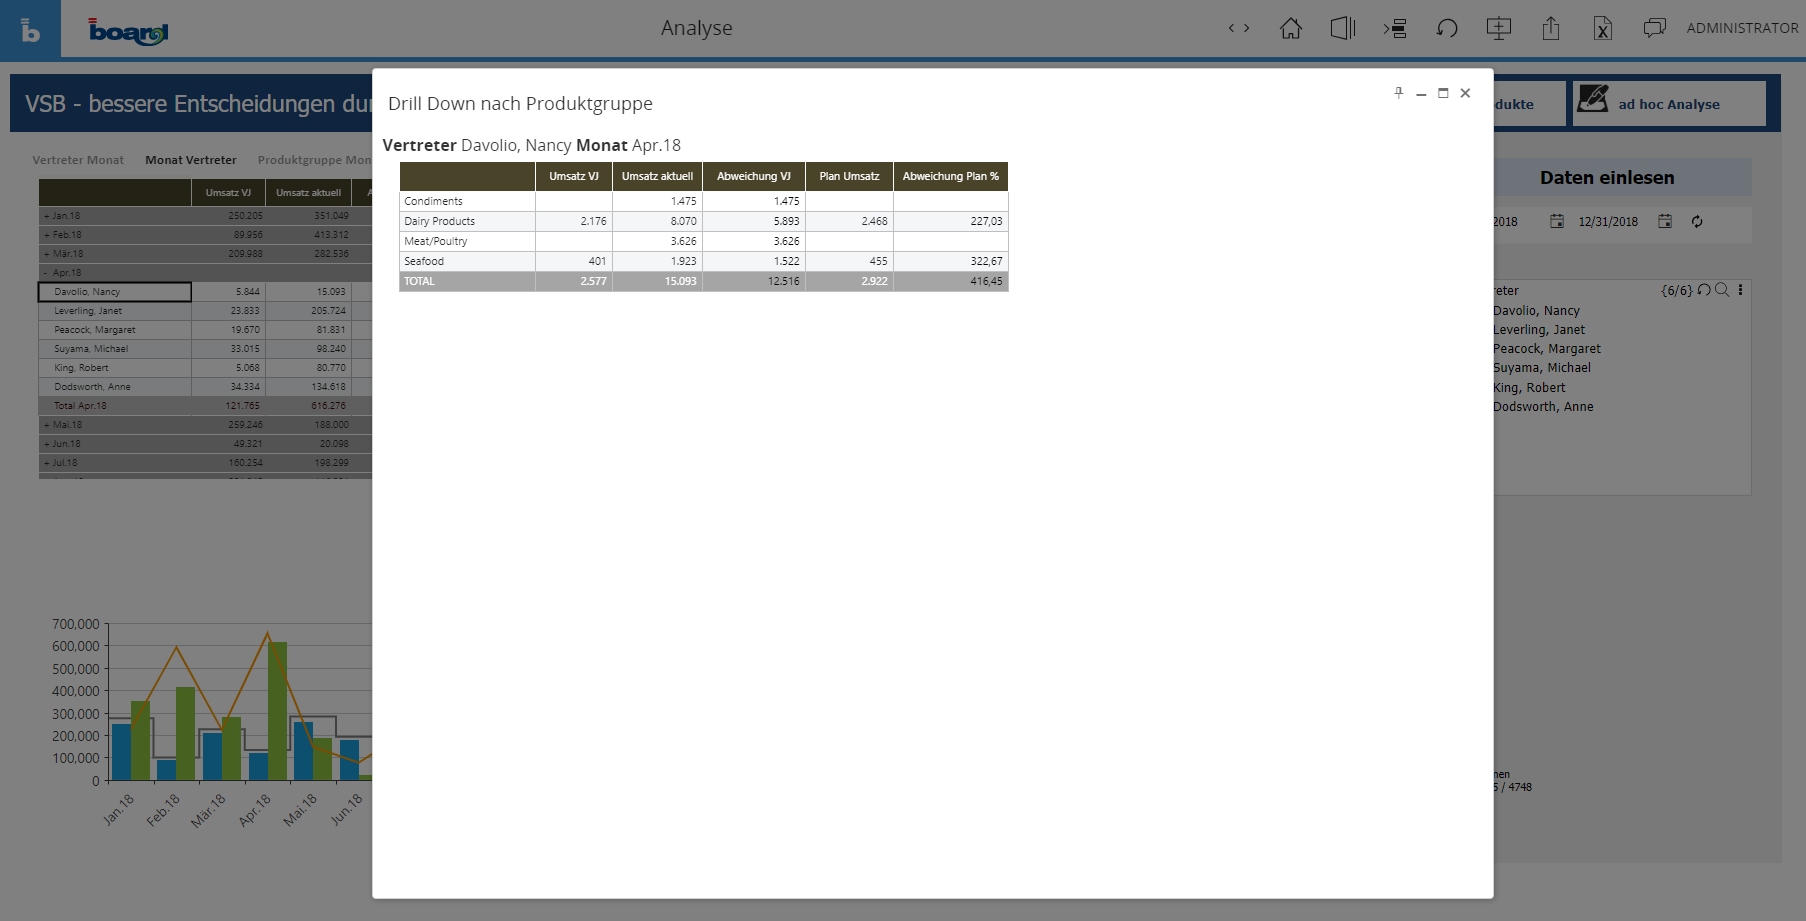Screen dimensions: 1806x921
Task: Collapse the Apr.18 row
Action: tap(46, 273)
